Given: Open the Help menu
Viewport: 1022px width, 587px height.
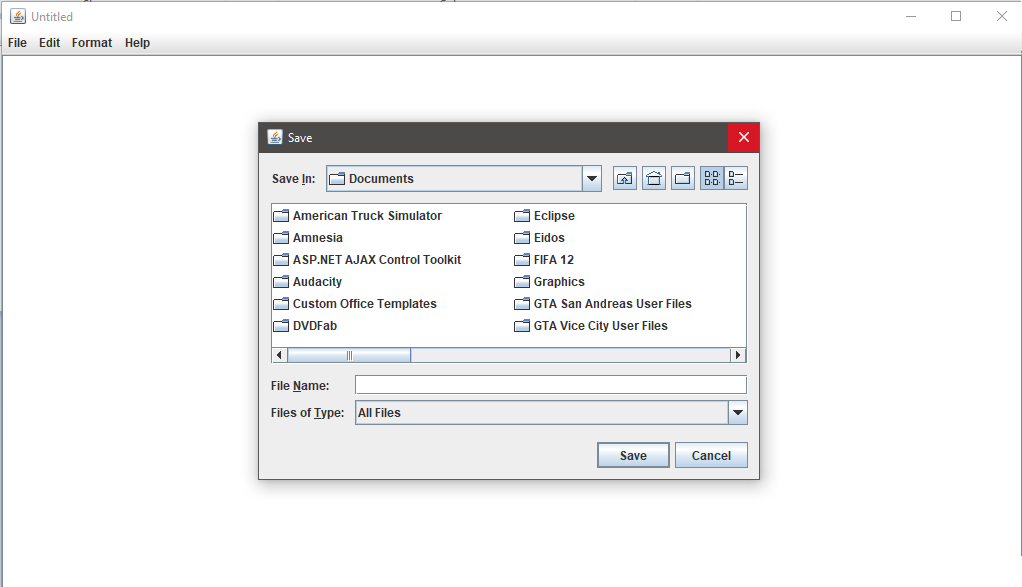Looking at the screenshot, I should tap(137, 42).
